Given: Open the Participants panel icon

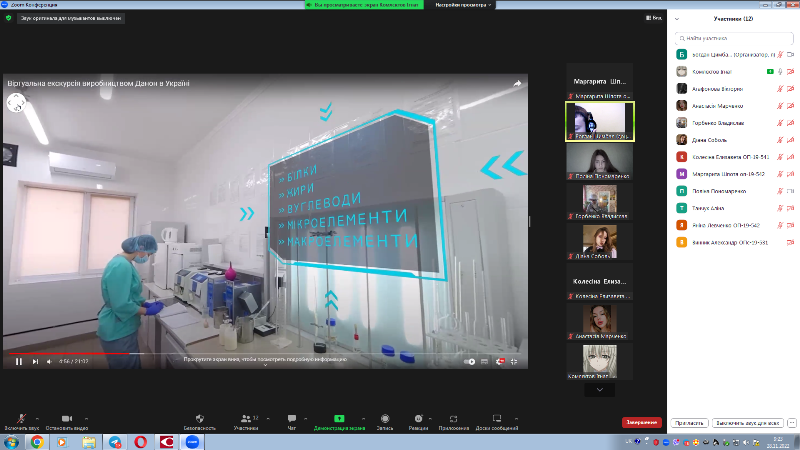Looking at the screenshot, I should [x=245, y=418].
